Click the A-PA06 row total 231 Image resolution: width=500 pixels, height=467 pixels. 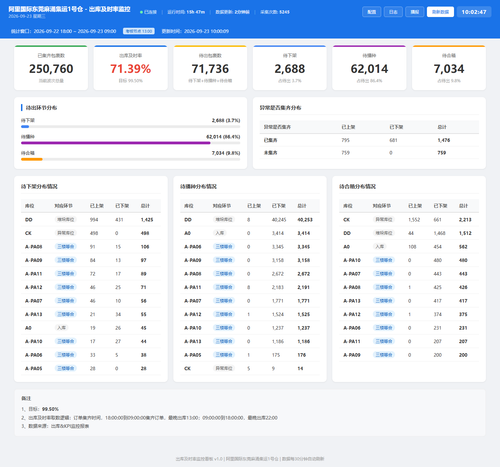463,328
